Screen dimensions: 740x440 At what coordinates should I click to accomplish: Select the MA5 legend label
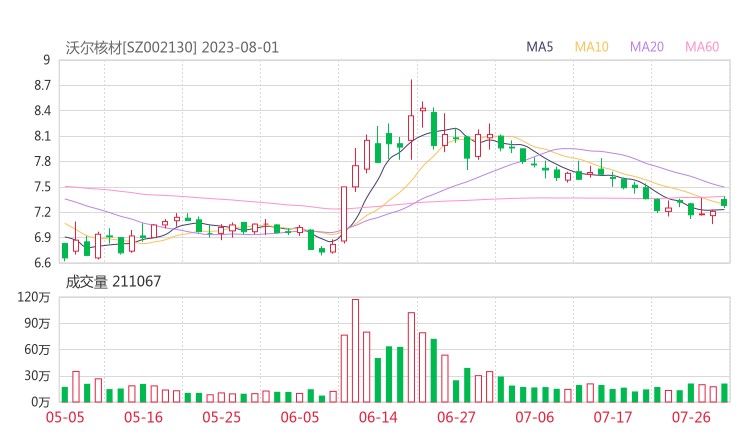(539, 47)
